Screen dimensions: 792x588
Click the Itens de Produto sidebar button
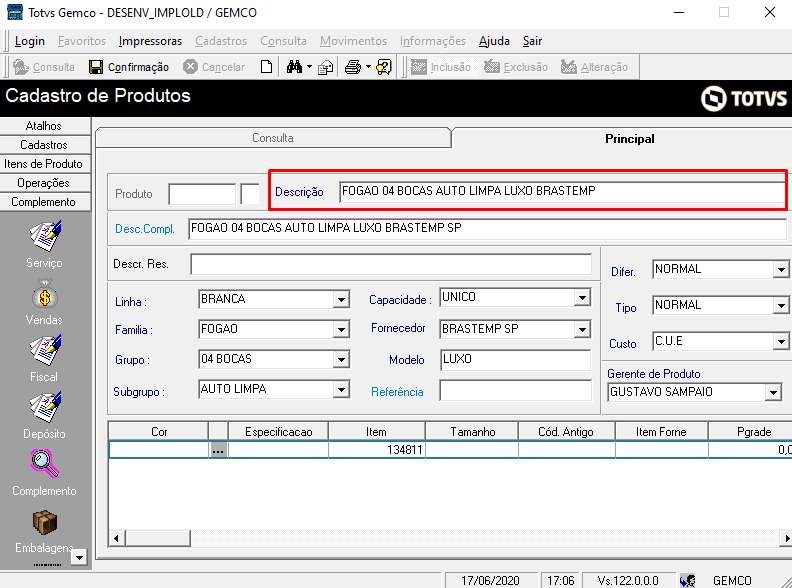(44, 164)
